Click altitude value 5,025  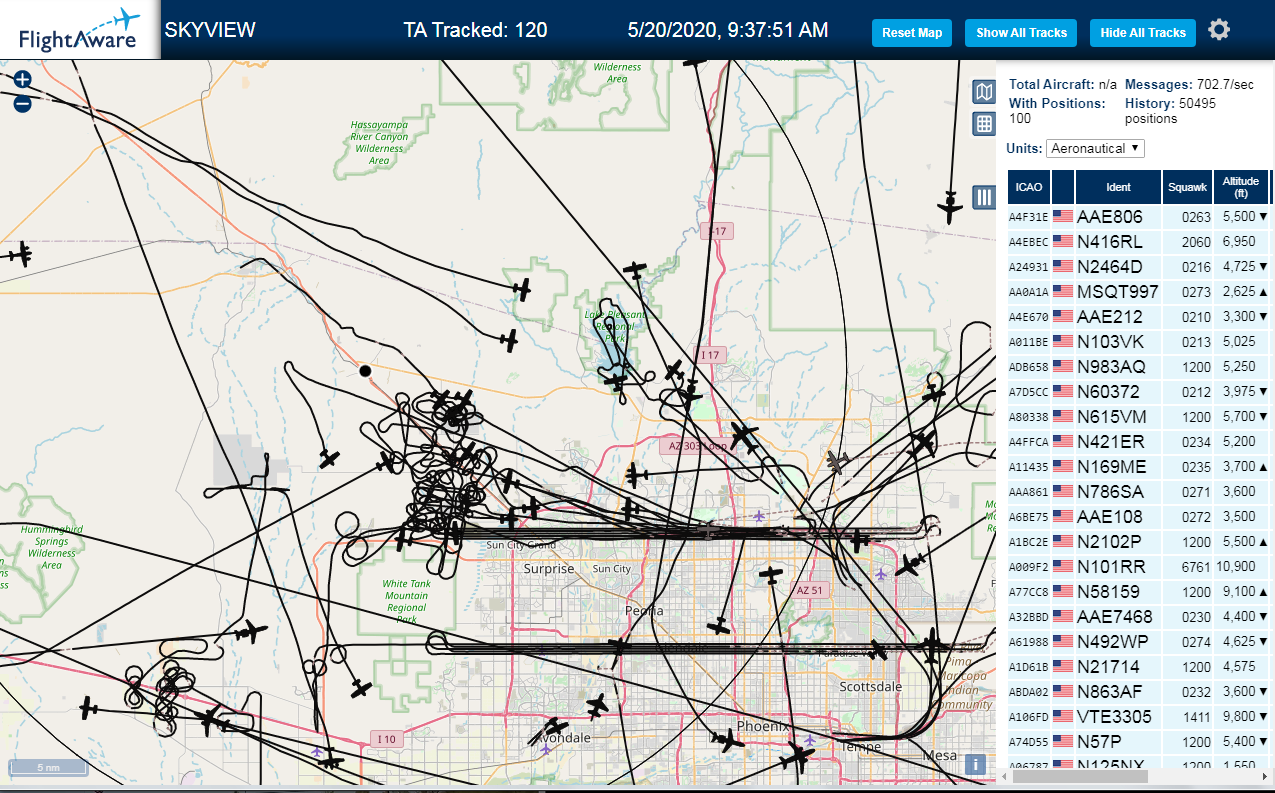[x=1238, y=342]
